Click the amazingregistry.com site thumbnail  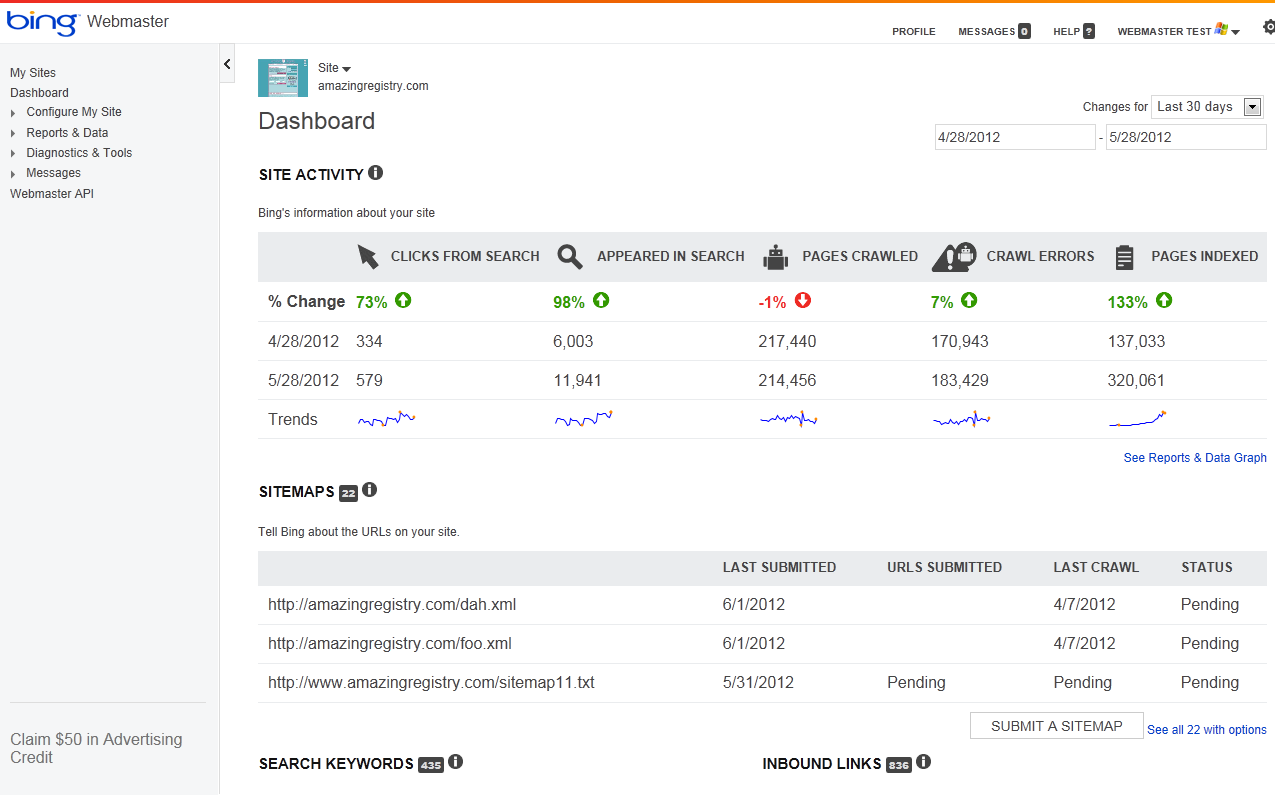[283, 78]
